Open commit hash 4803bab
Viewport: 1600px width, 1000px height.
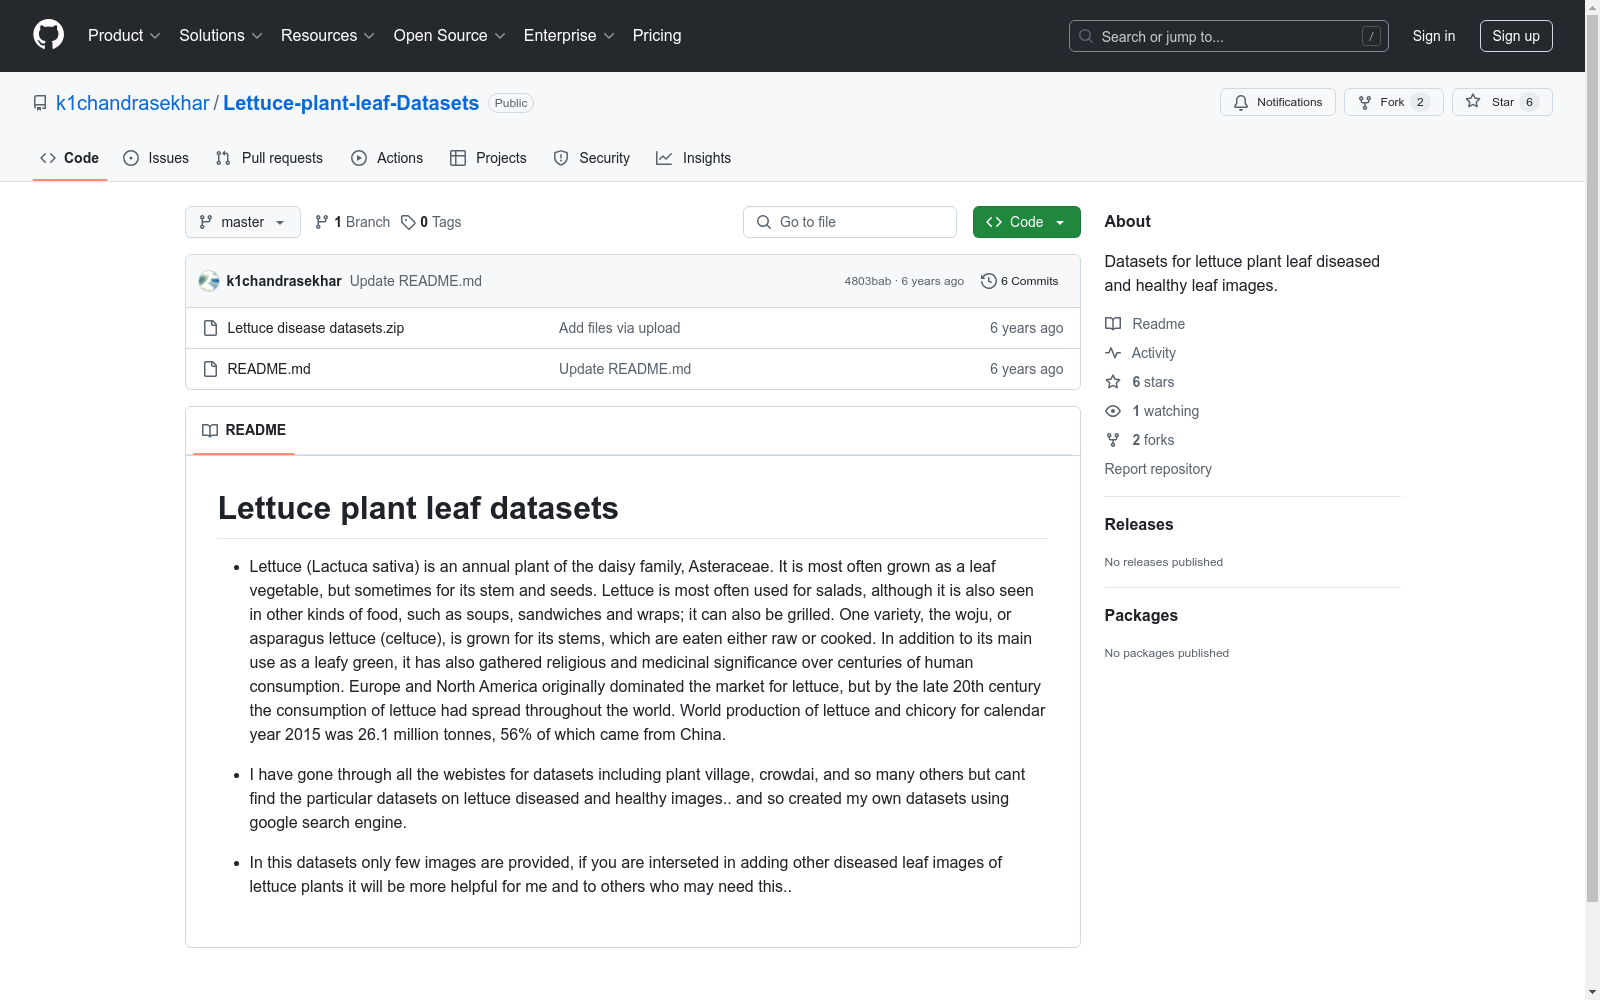(x=867, y=281)
